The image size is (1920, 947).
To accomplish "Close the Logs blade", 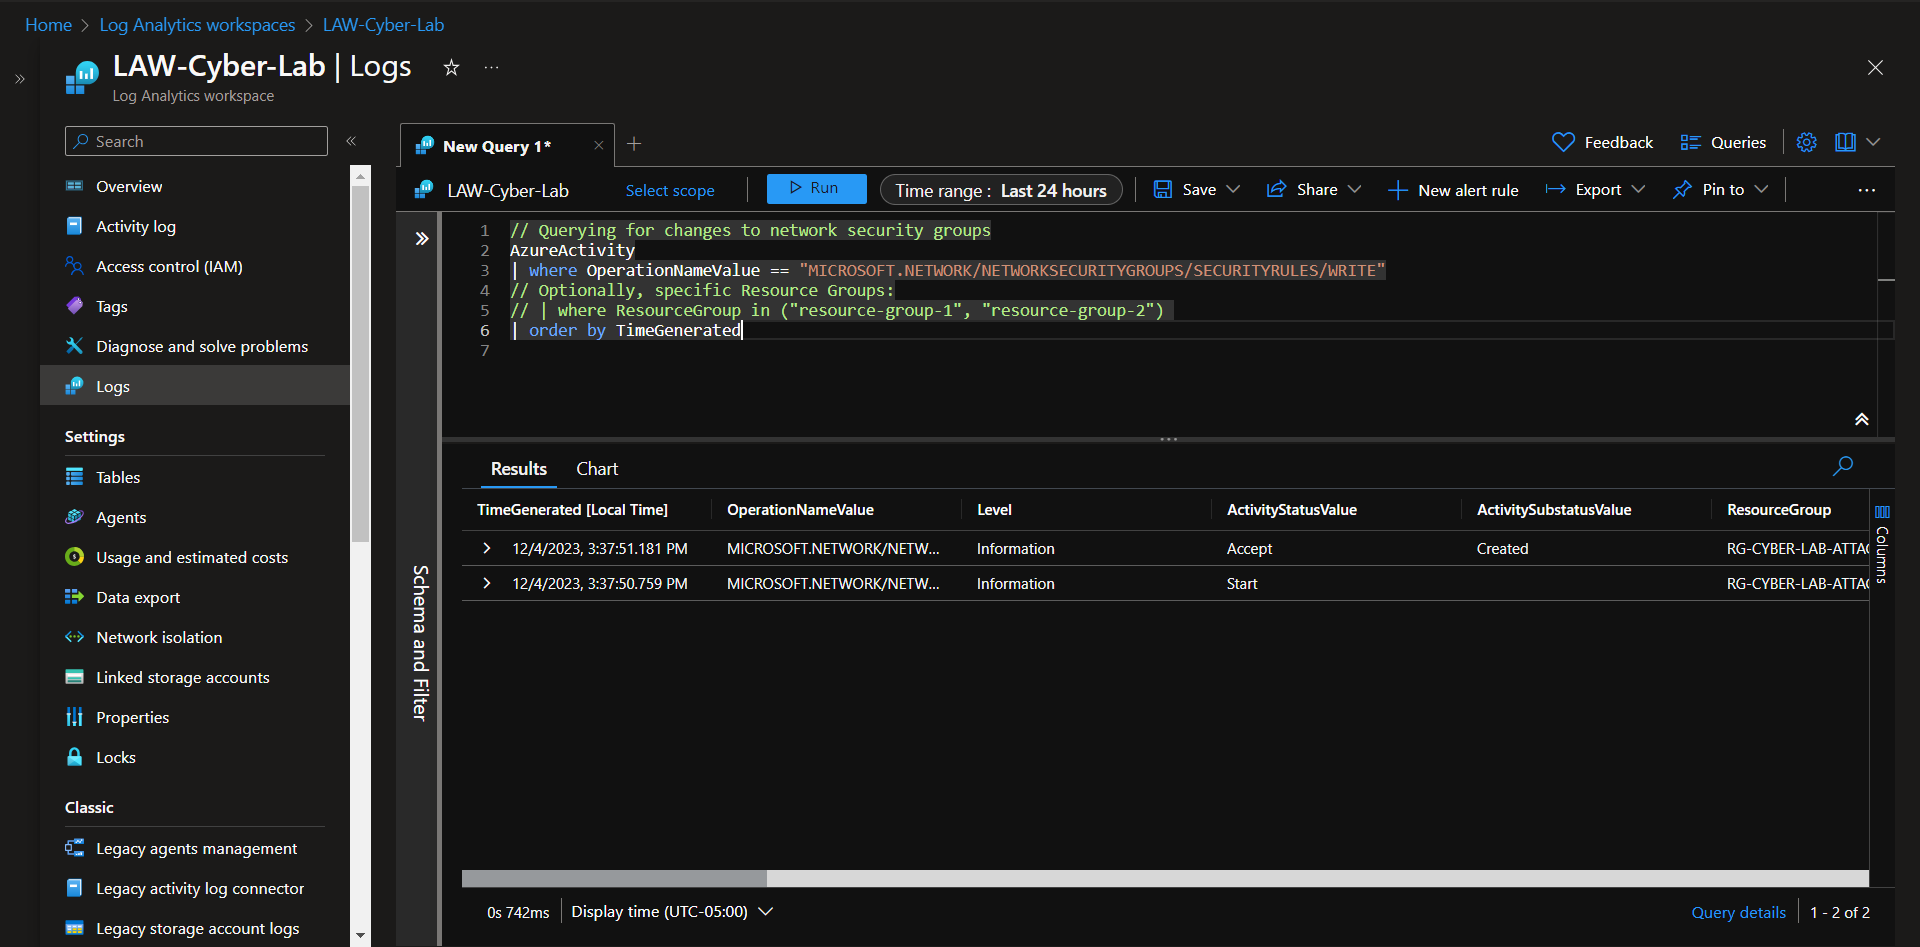I will point(1875,67).
